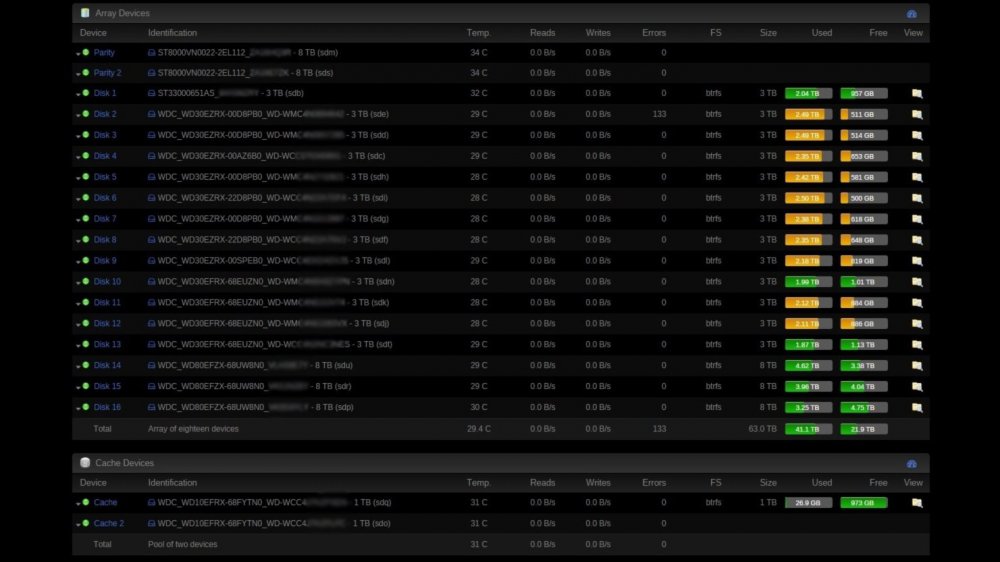
Task: Click the array total used bar 41.1 TB
Action: pos(808,429)
